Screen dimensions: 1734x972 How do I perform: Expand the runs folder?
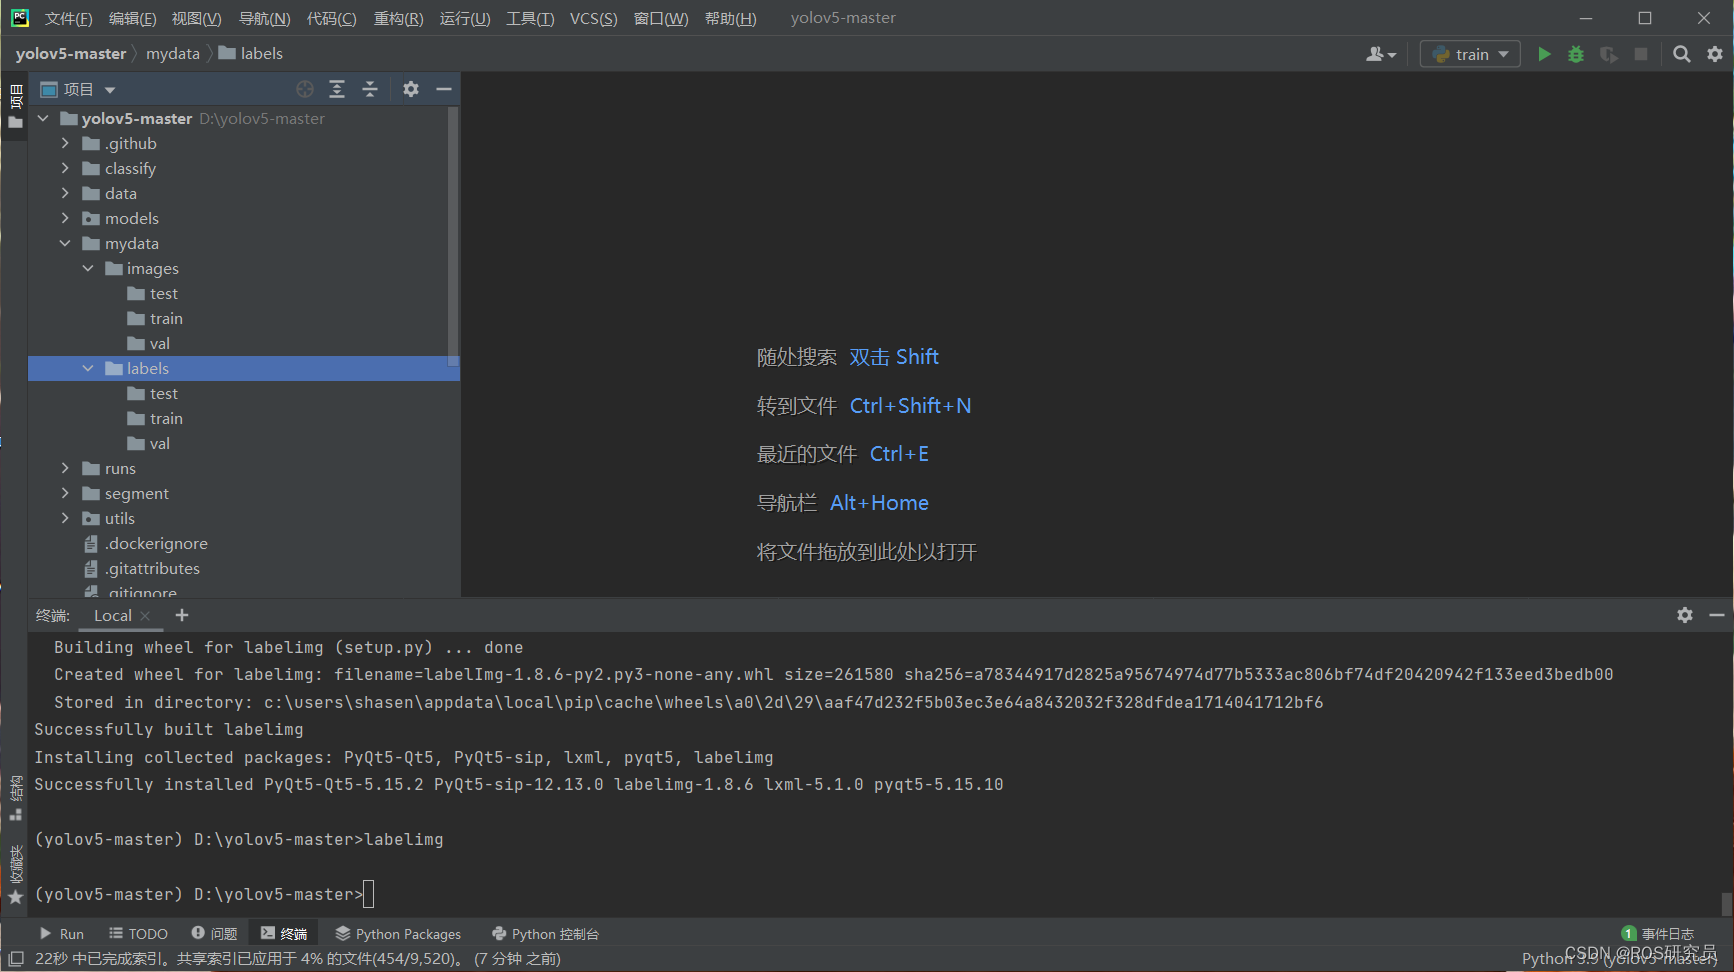coord(65,468)
